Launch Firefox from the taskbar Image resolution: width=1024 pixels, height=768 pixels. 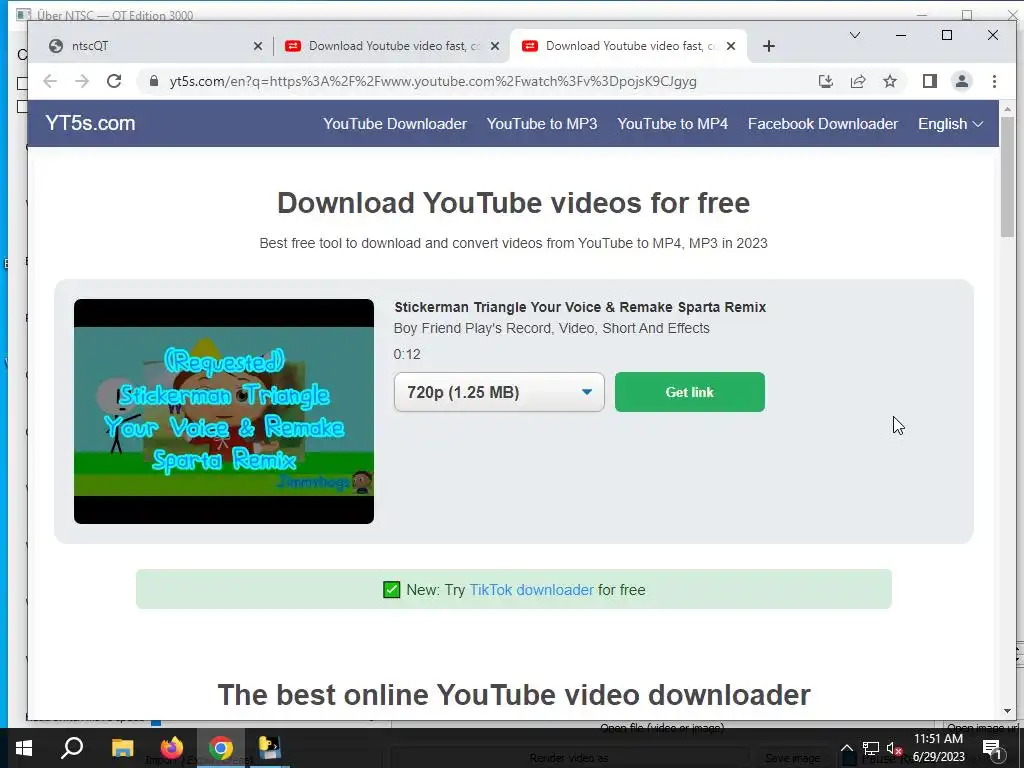(172, 748)
